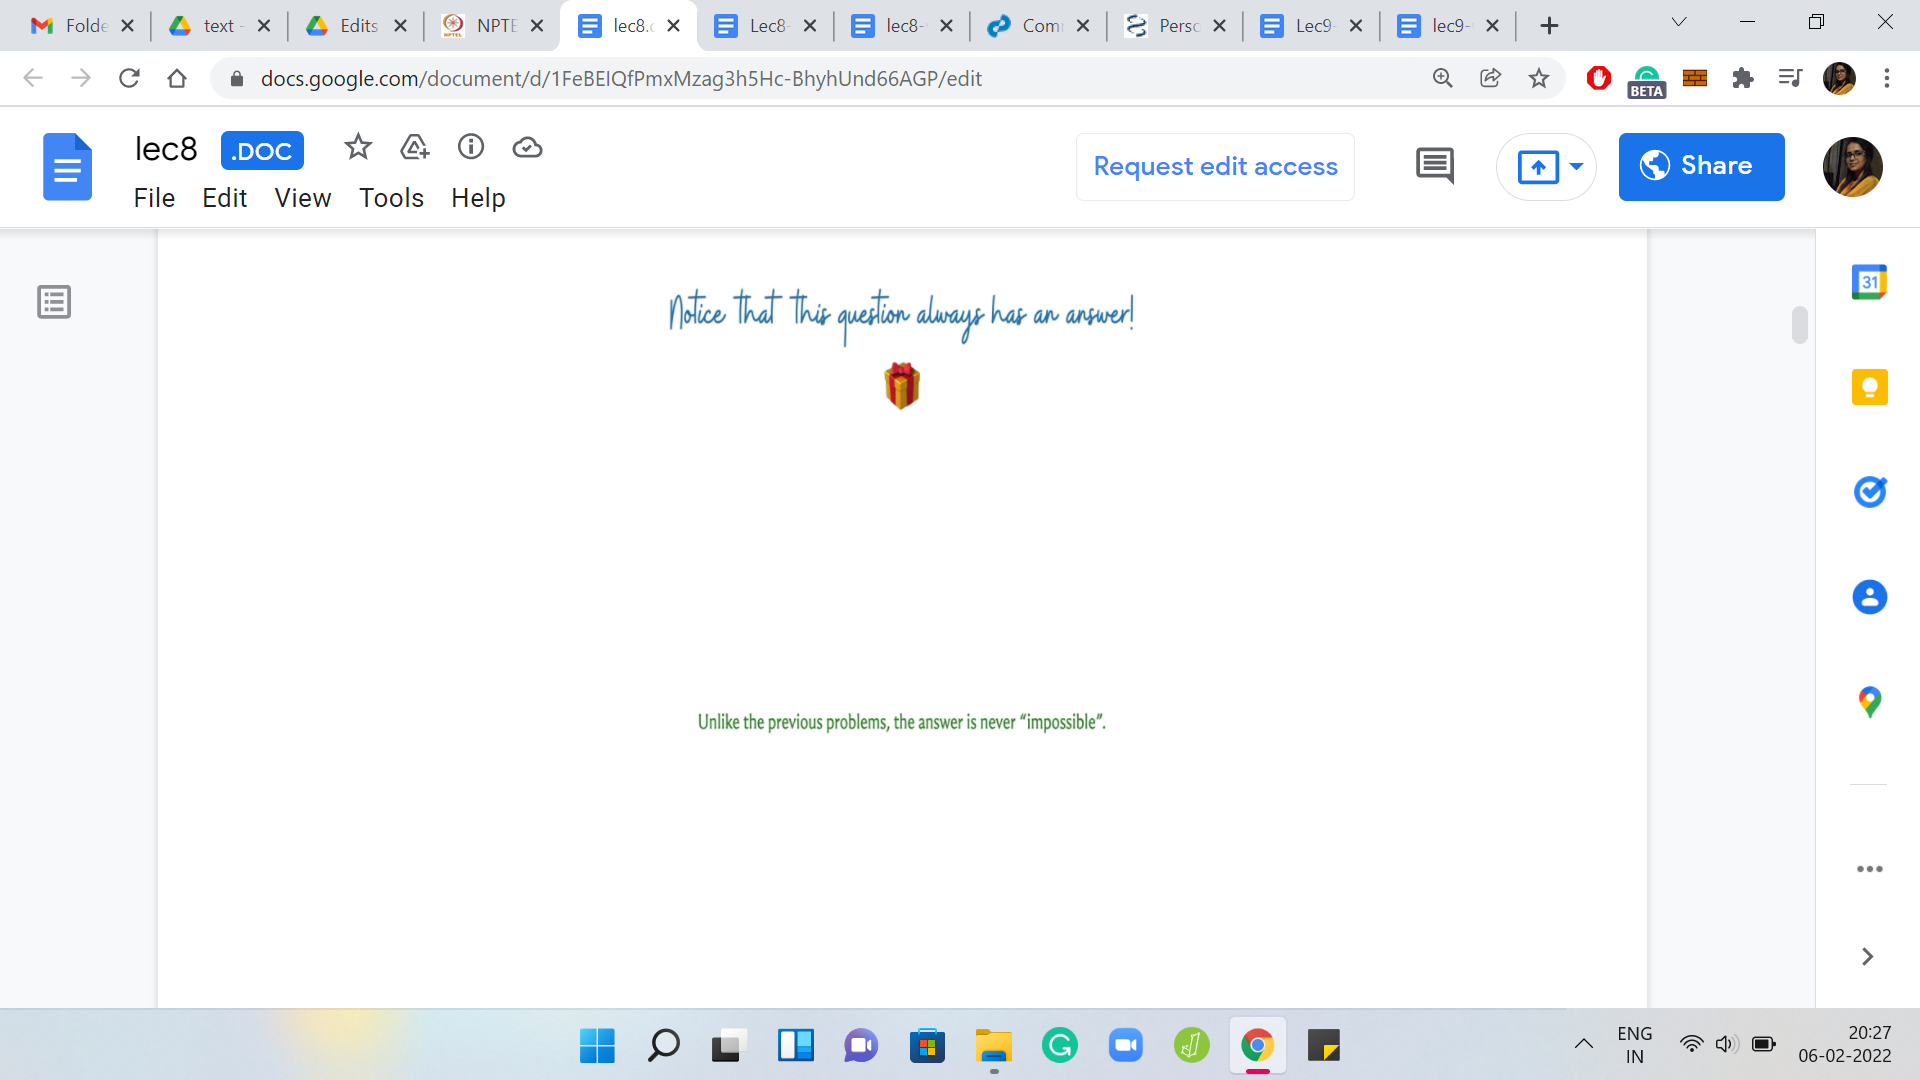Expand the Chrome tab search dropdown
Screen dimensions: 1920x1080
pos(1679,24)
